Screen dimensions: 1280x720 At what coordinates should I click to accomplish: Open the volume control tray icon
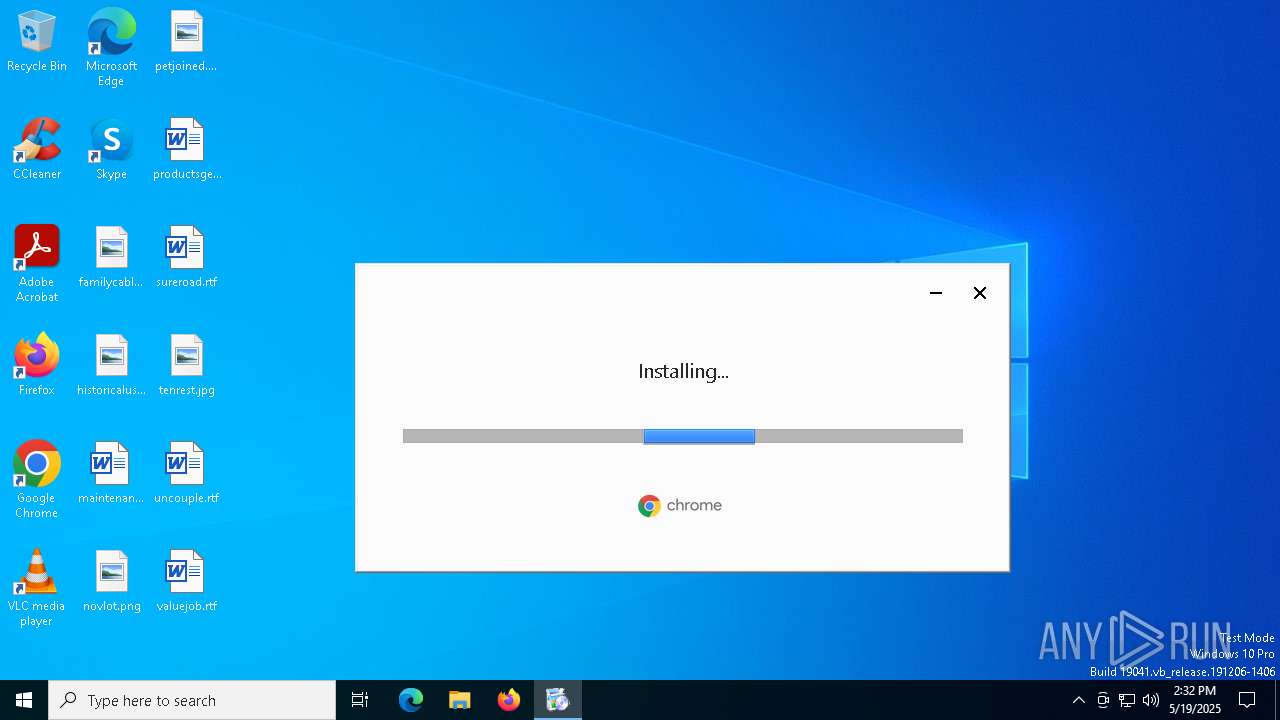(x=1151, y=700)
